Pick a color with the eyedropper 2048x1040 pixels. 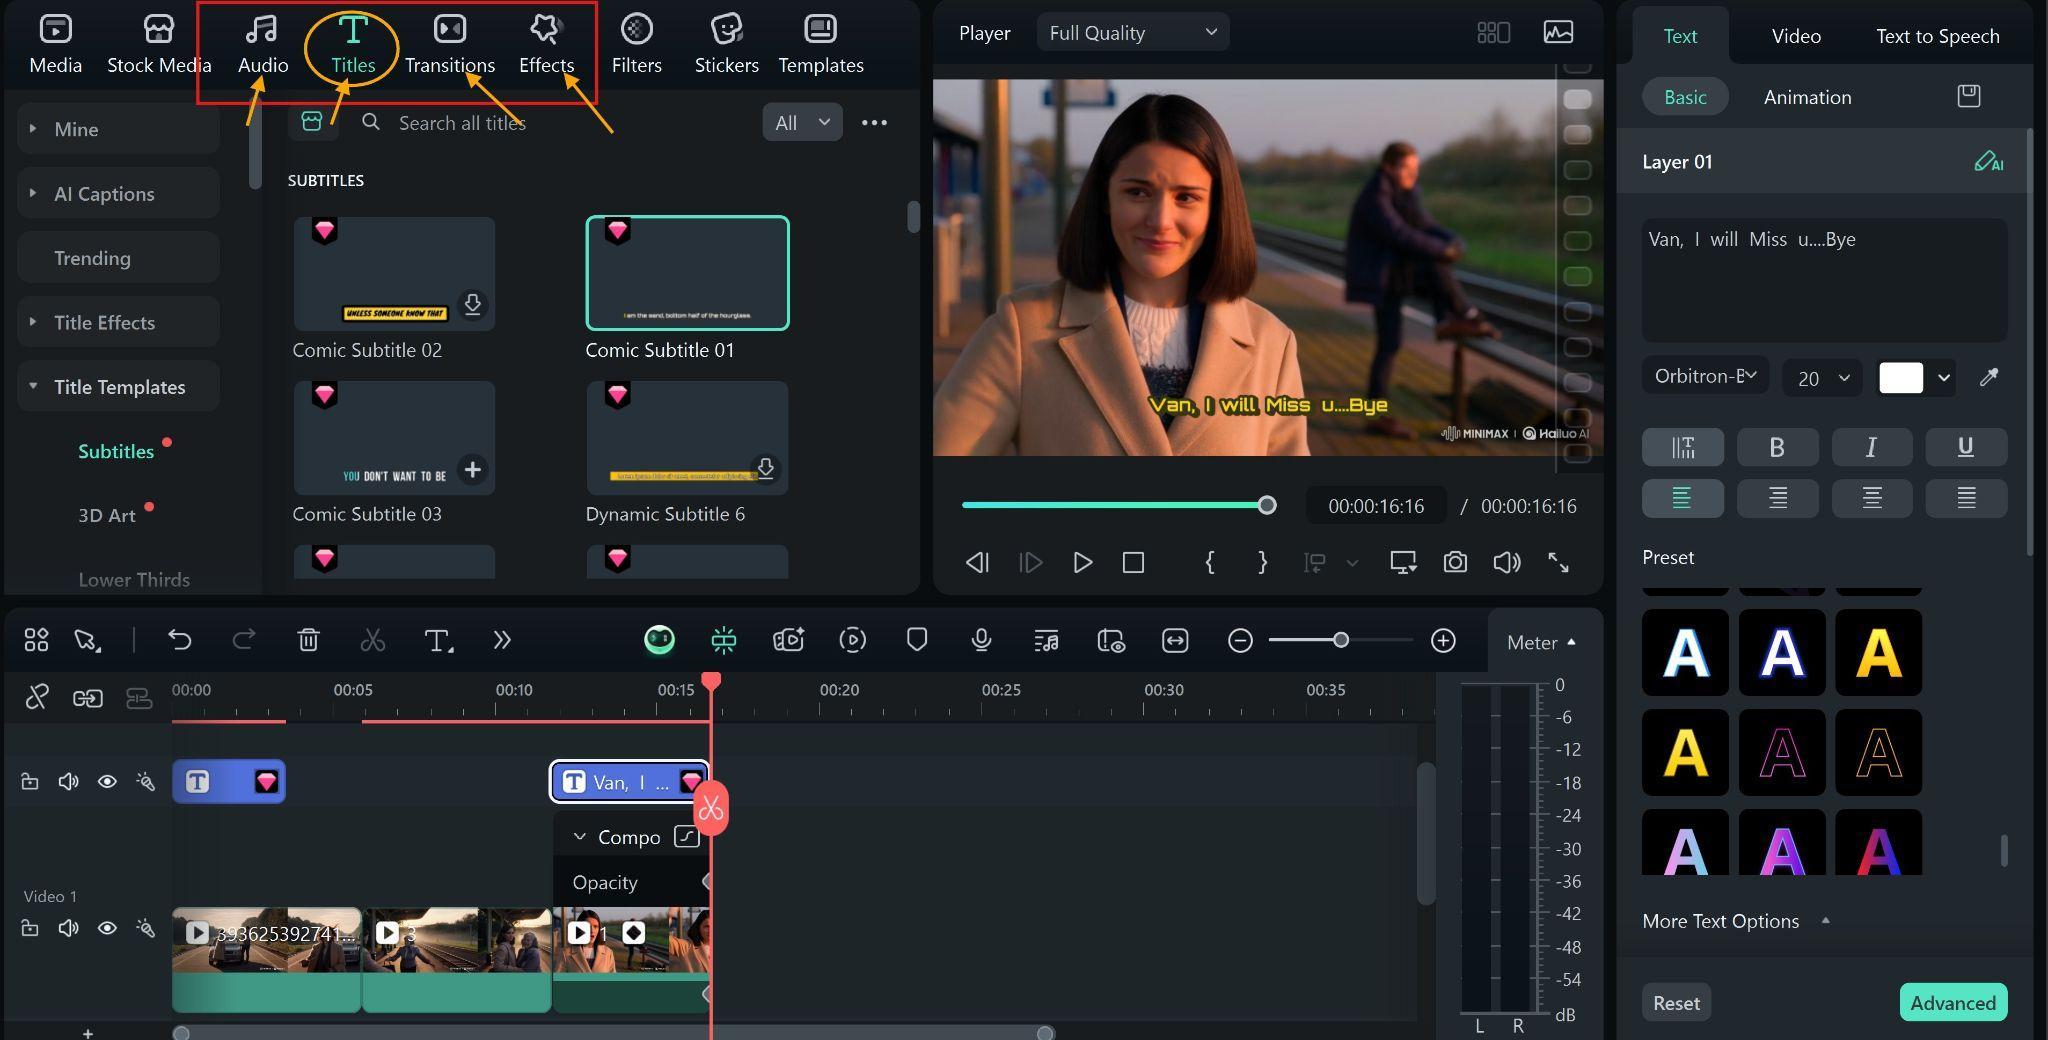point(1988,377)
